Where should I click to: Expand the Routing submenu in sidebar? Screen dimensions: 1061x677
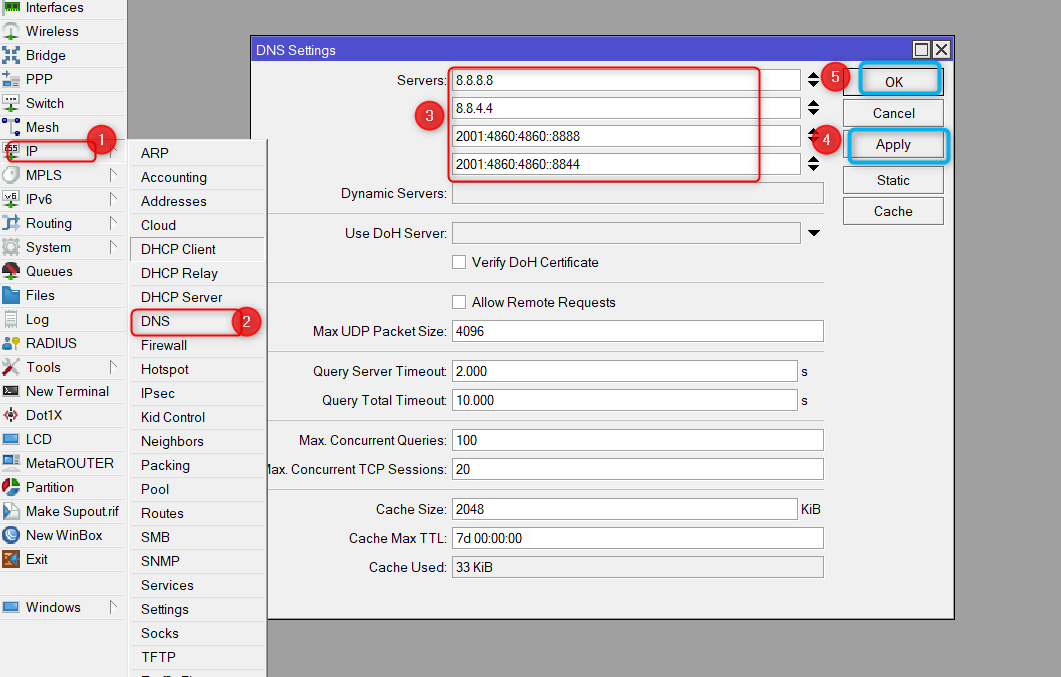click(113, 223)
